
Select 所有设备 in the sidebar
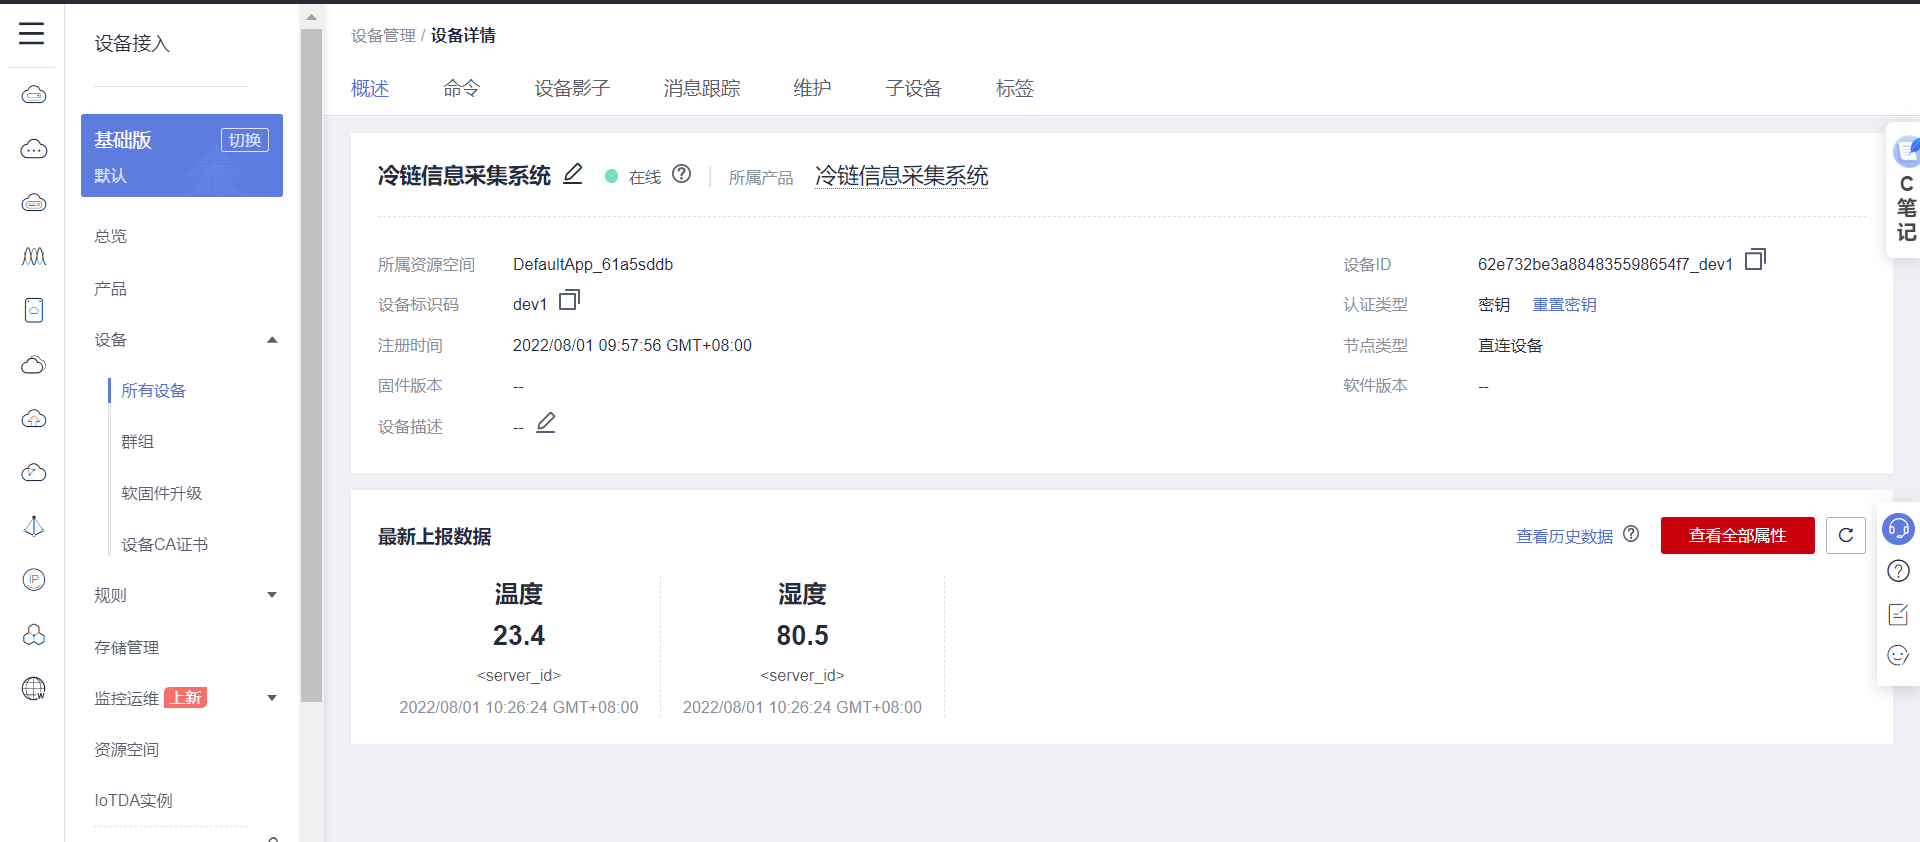click(154, 391)
